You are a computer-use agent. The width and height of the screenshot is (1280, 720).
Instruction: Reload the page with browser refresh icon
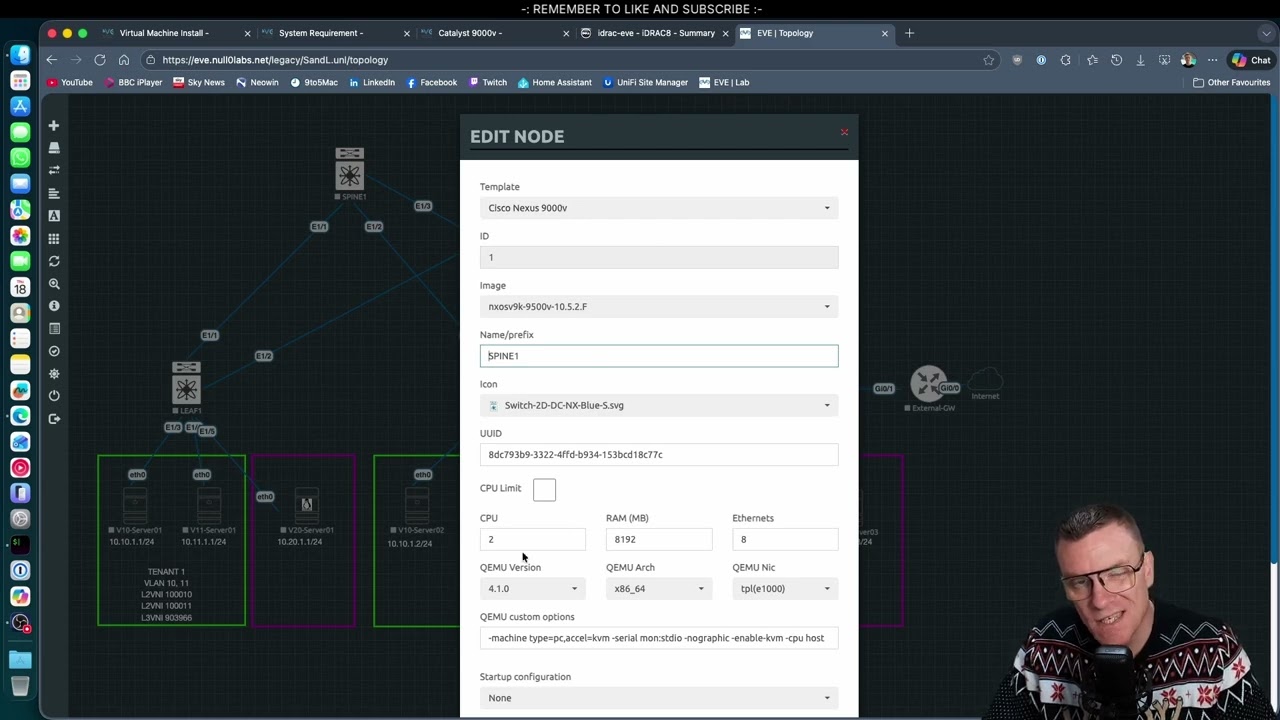pos(100,60)
